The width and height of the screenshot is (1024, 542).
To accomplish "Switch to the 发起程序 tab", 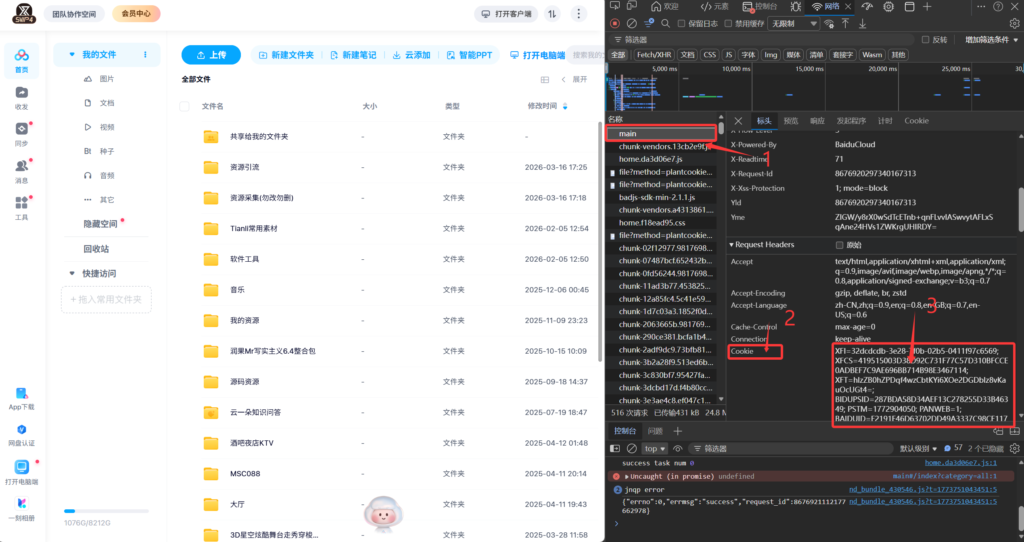I will click(x=851, y=121).
